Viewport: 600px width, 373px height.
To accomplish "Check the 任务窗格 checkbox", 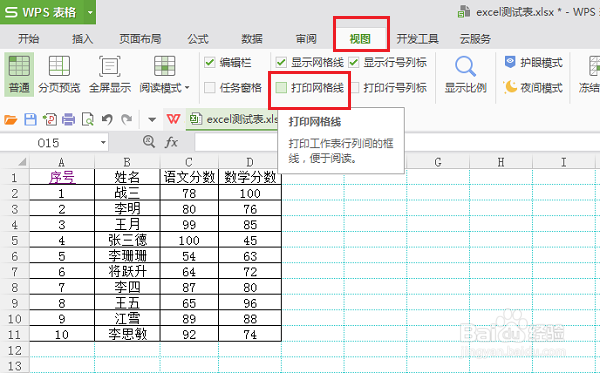I will pyautogui.click(x=209, y=88).
